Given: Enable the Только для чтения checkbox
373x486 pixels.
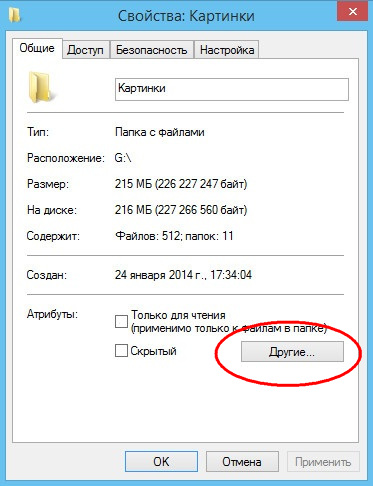Looking at the screenshot, I should (121, 322).
